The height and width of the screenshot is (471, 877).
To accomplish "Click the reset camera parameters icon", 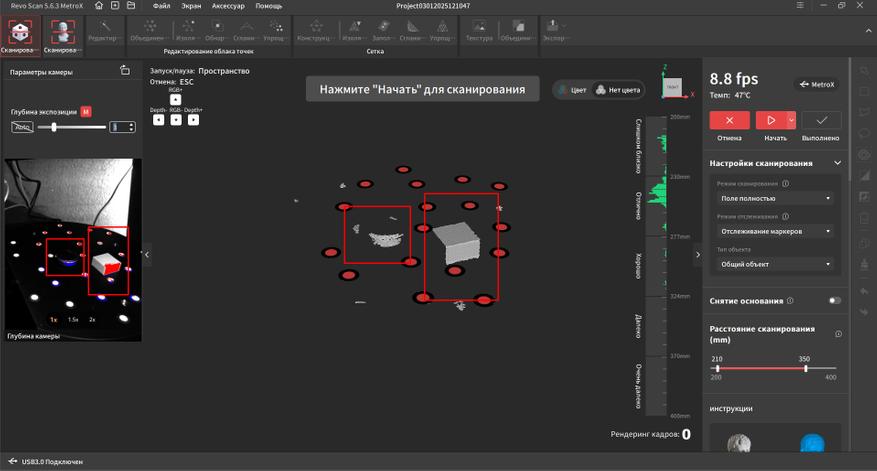I will pyautogui.click(x=124, y=71).
